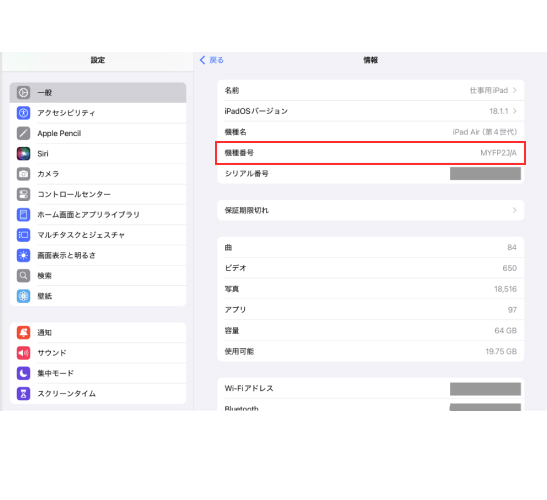Click the Display & Brightness sun icon
The height and width of the screenshot is (500, 547).
23,255
